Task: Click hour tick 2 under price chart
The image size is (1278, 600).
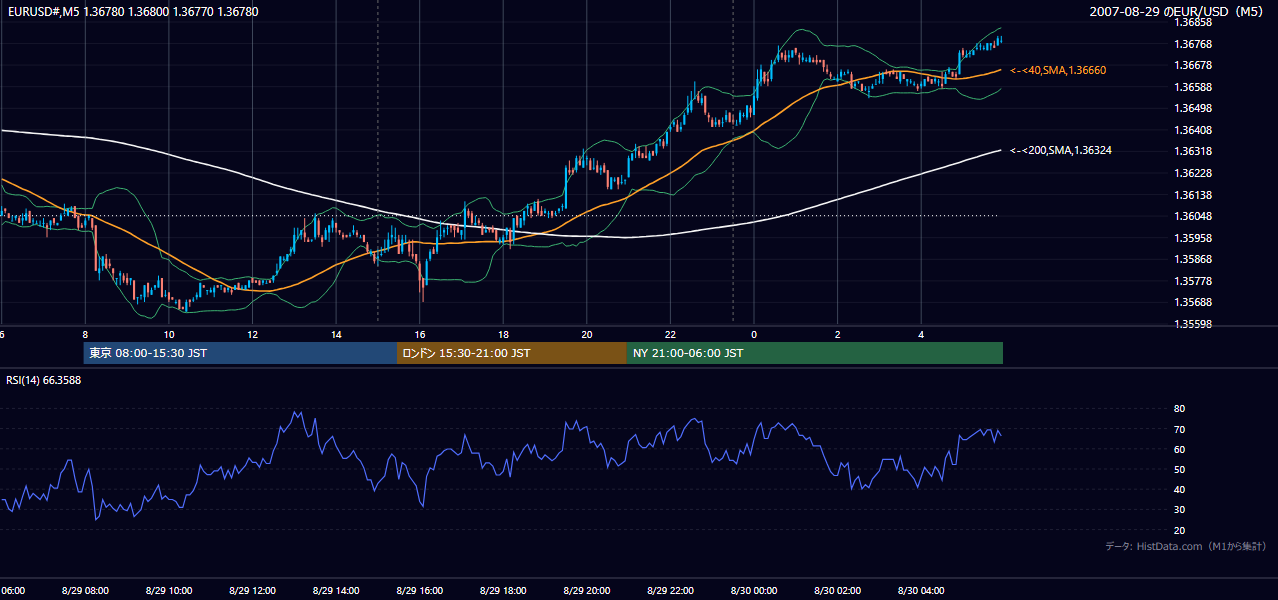Action: 837,334
